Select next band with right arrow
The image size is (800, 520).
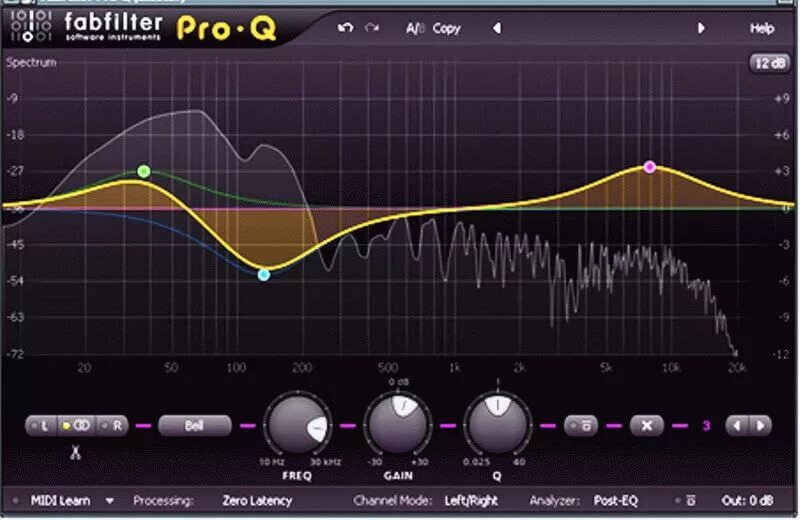(760, 425)
